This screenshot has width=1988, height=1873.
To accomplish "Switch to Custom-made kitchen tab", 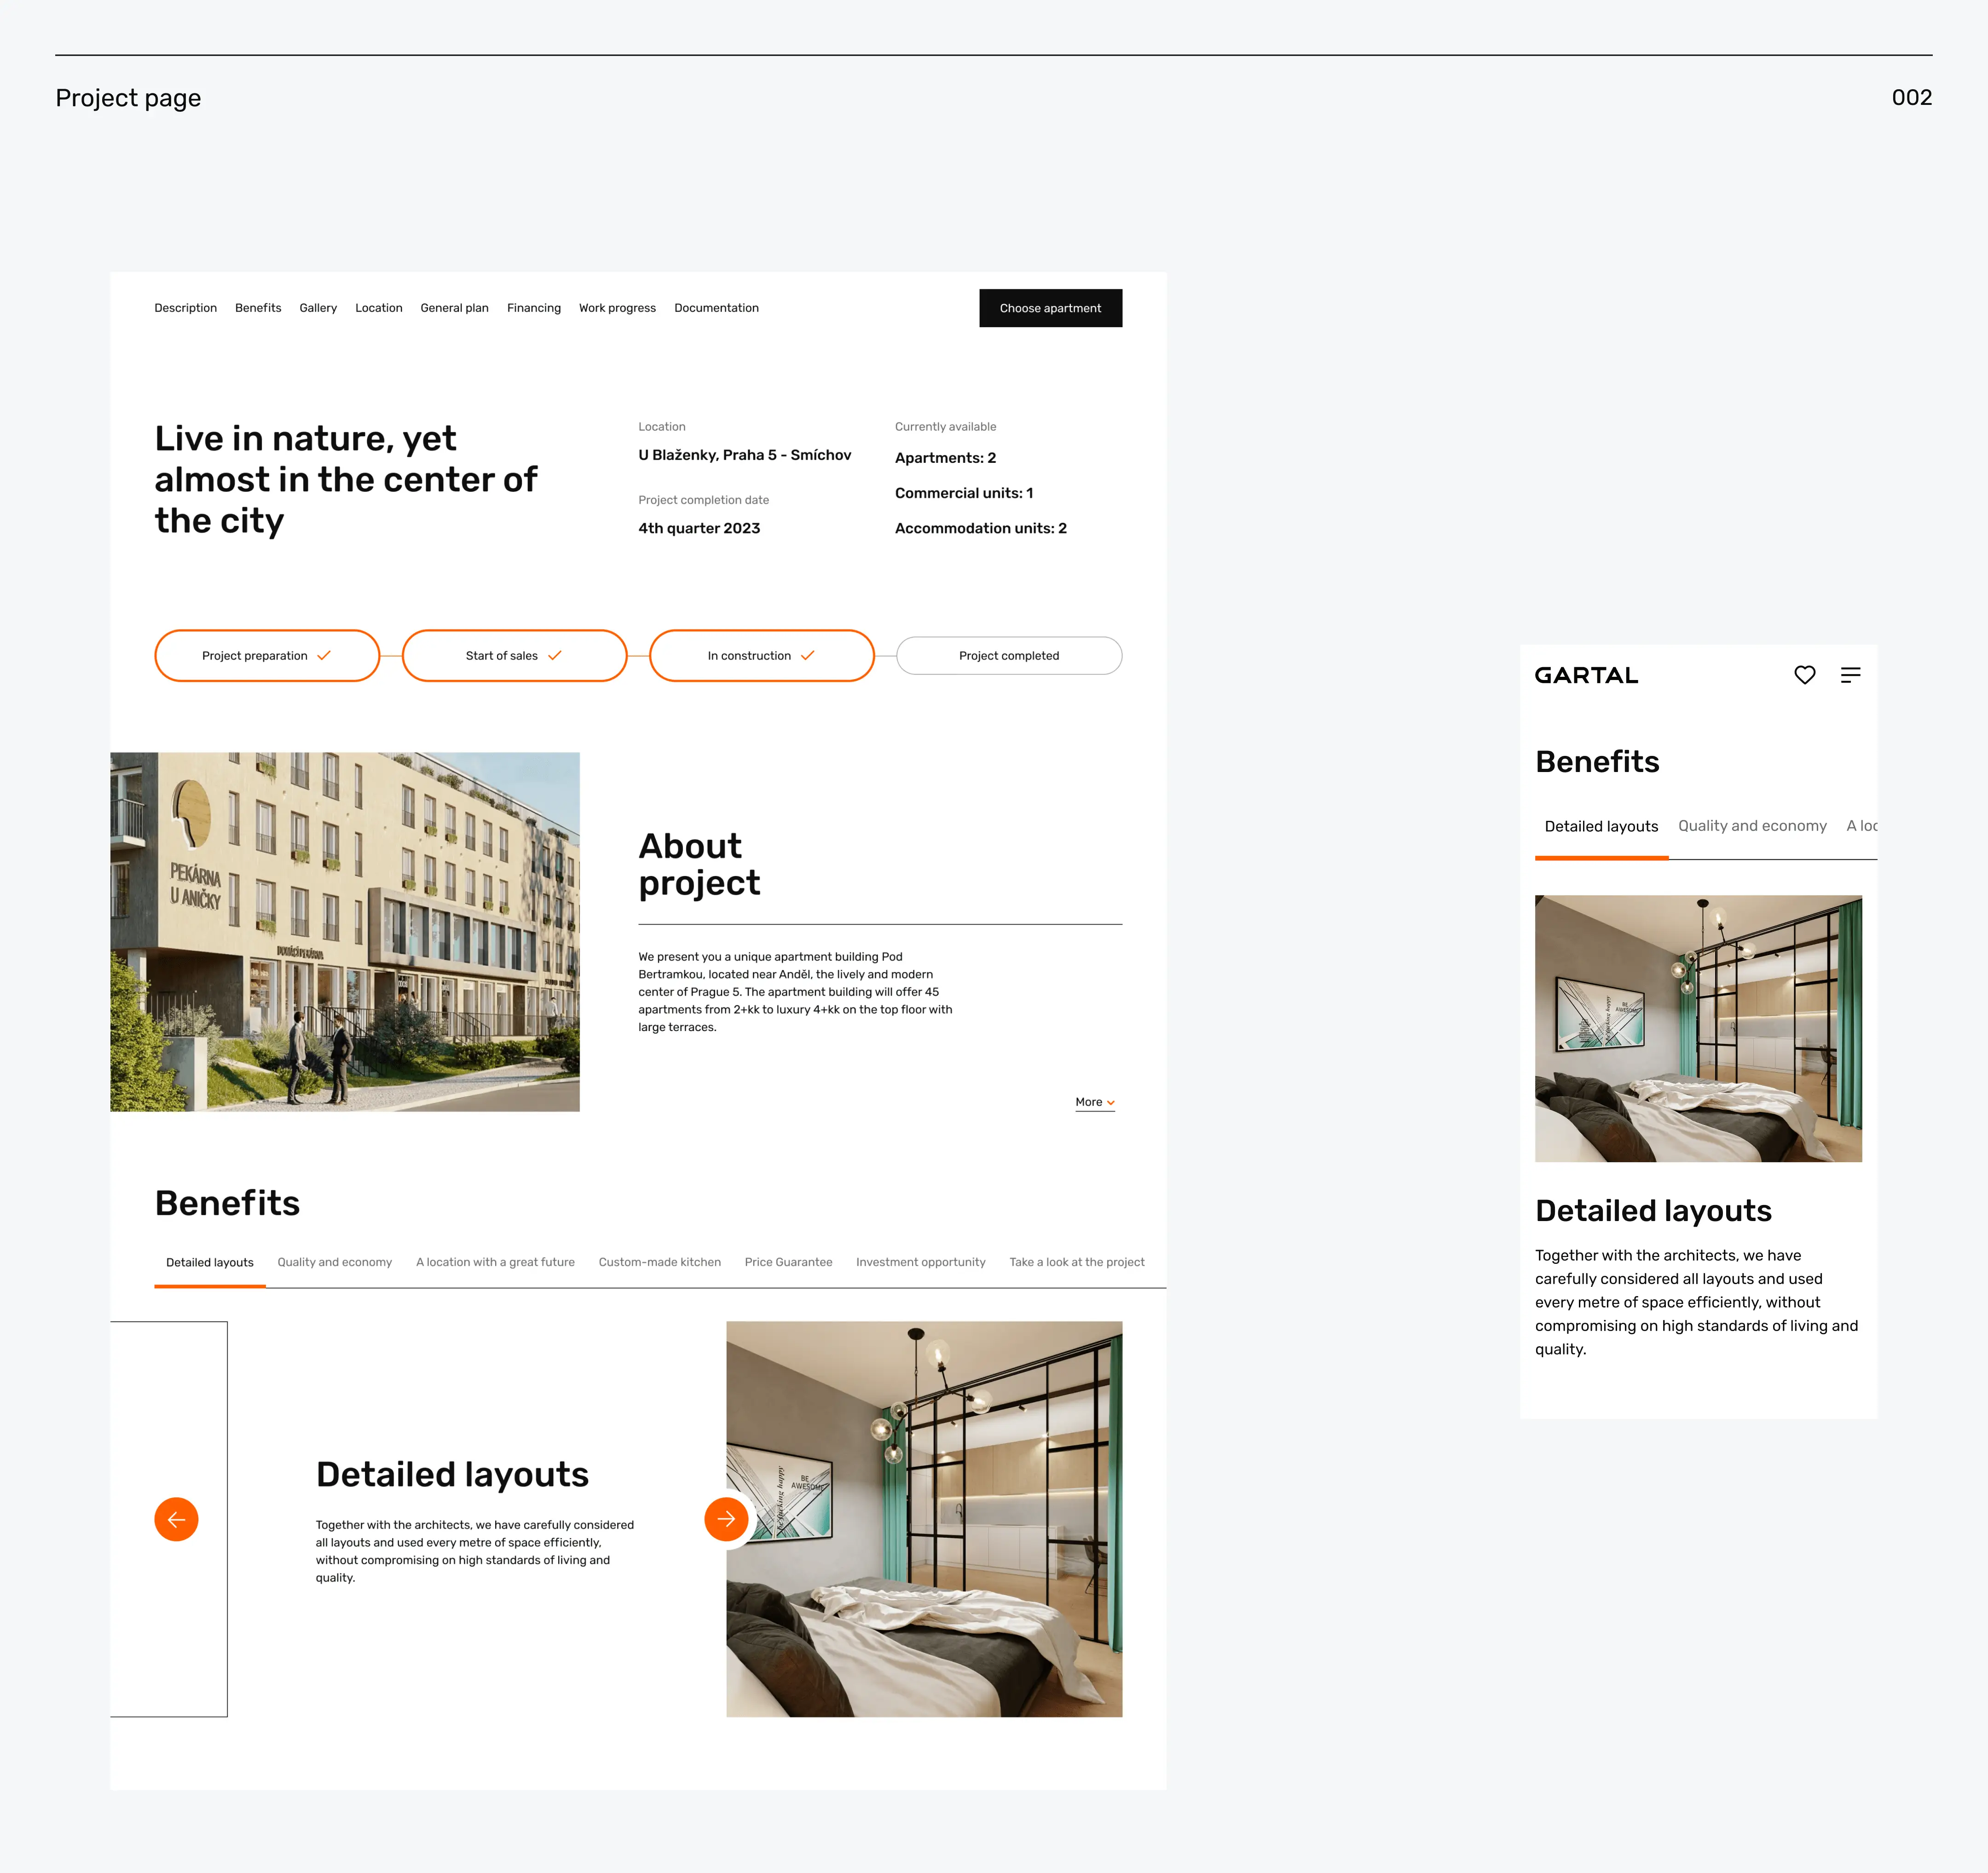I will tap(659, 1262).
